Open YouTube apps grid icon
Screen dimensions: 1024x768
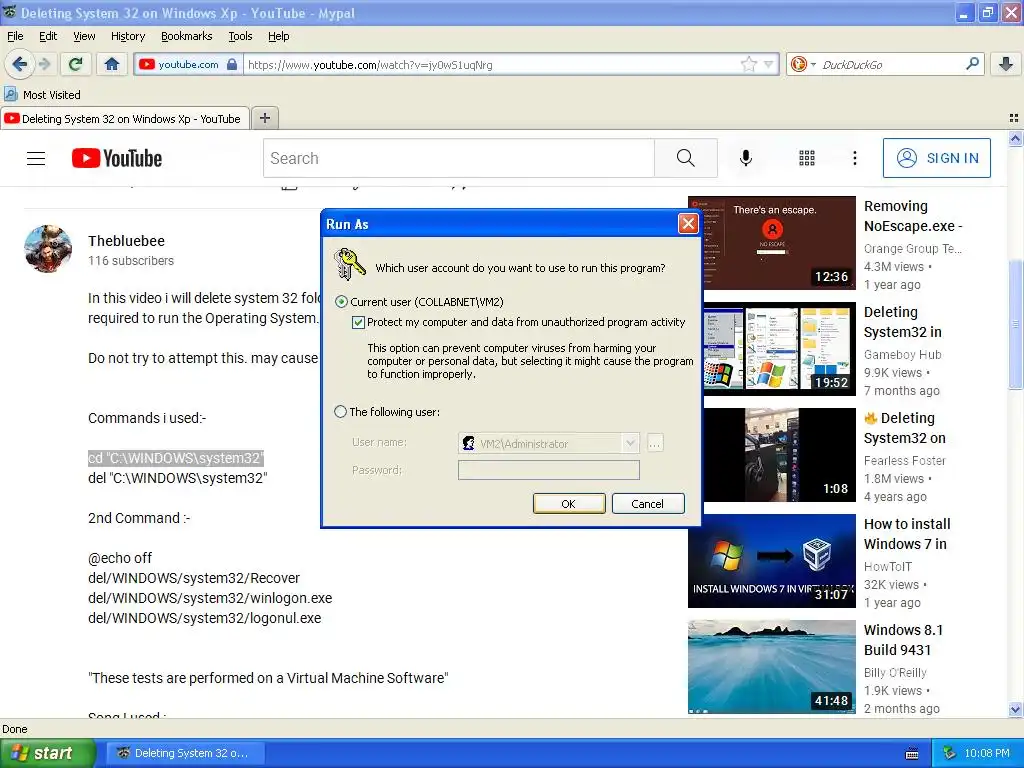coord(807,158)
